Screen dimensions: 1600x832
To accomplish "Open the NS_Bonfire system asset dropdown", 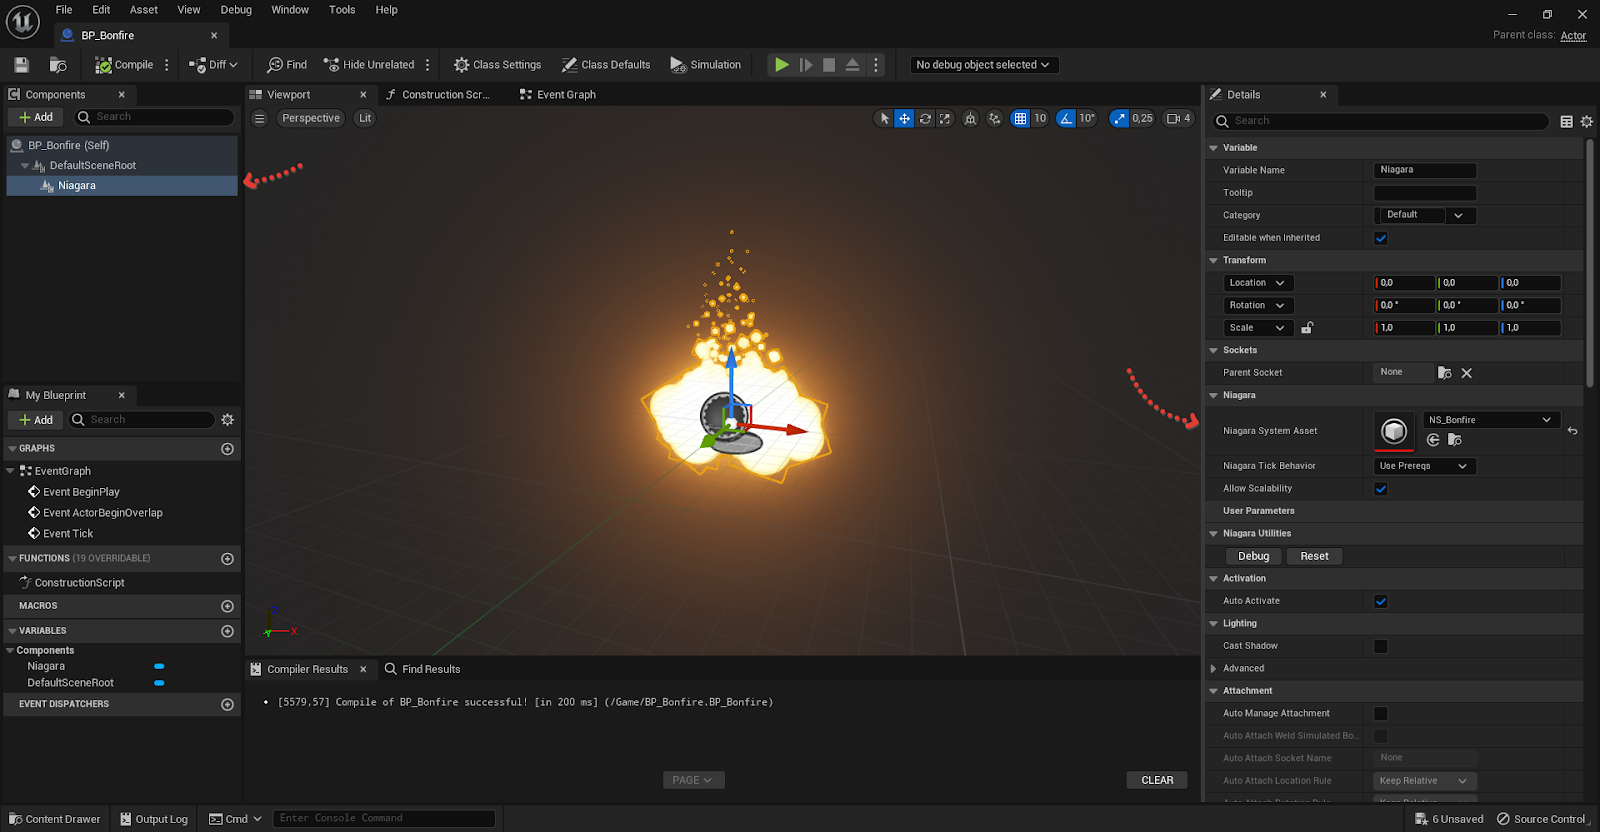I will tap(1489, 420).
